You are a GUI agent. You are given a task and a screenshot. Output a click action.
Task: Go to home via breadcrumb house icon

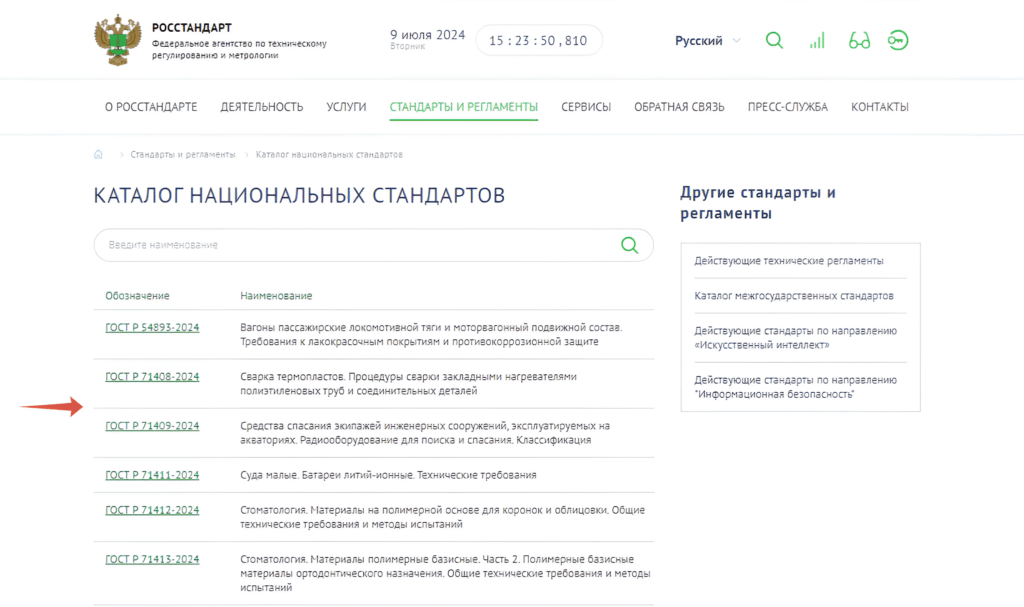click(98, 155)
